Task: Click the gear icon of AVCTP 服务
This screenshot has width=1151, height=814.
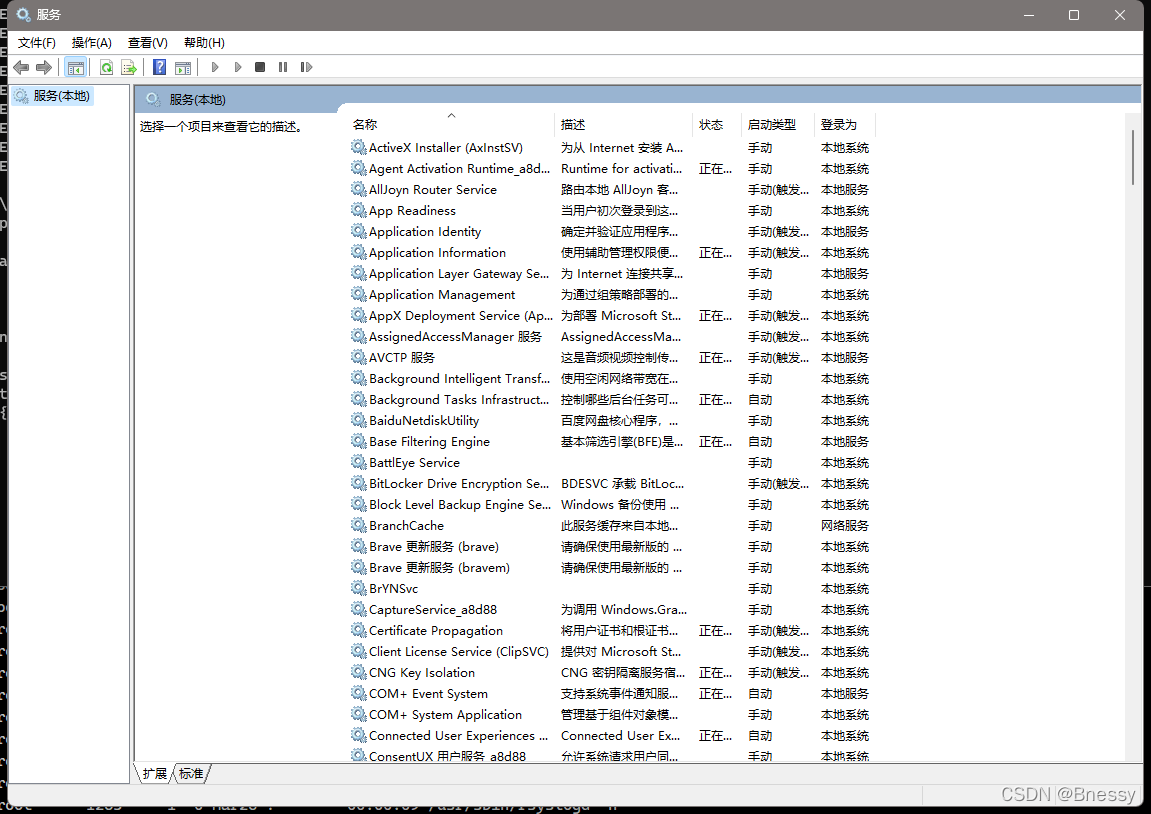Action: pos(359,357)
